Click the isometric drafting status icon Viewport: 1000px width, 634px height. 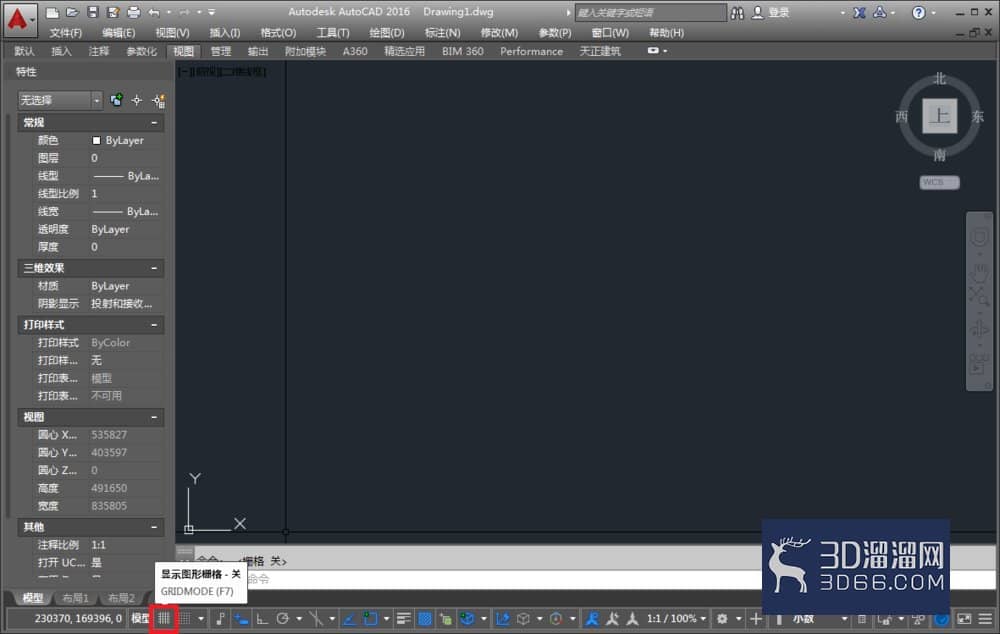pos(316,619)
